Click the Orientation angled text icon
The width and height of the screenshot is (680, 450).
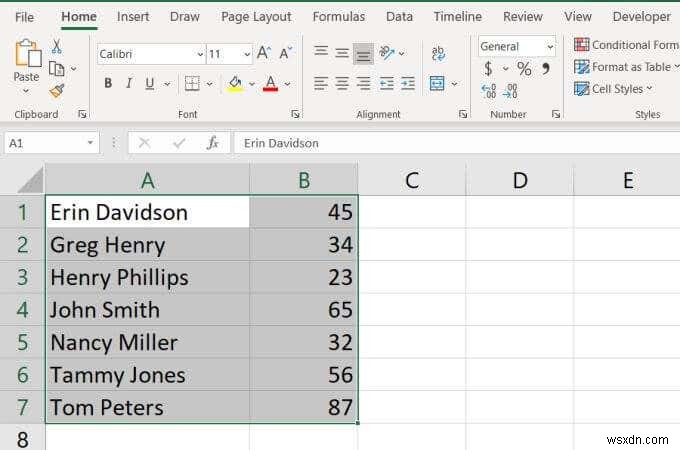click(x=387, y=53)
